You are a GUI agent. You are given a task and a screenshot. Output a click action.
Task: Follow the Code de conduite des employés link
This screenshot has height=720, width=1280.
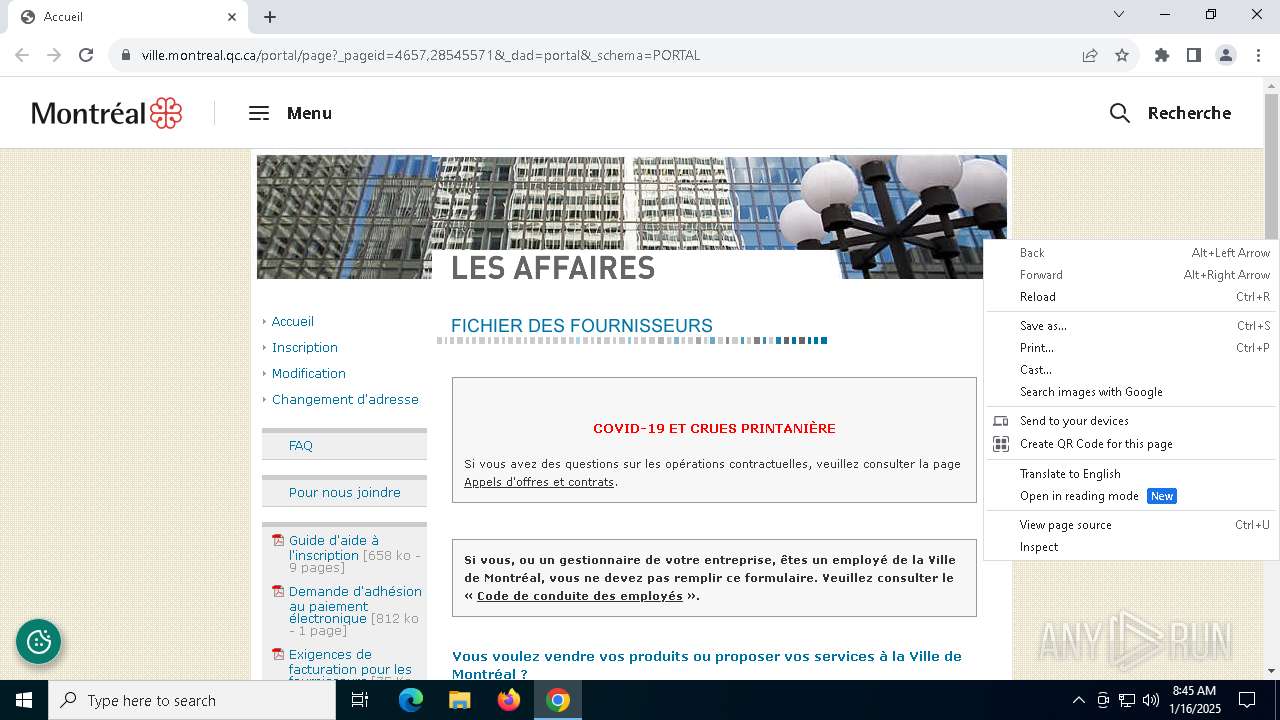pyautogui.click(x=580, y=596)
